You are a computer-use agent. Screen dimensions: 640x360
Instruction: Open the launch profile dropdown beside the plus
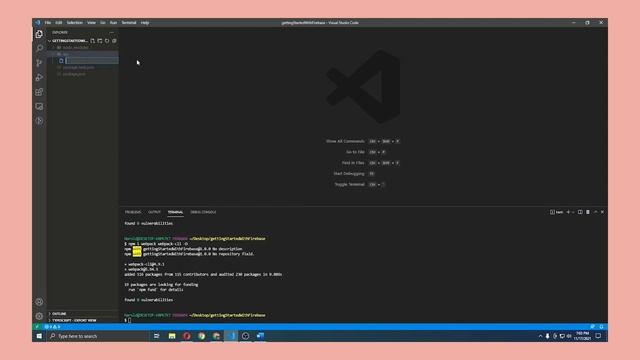(x=573, y=212)
